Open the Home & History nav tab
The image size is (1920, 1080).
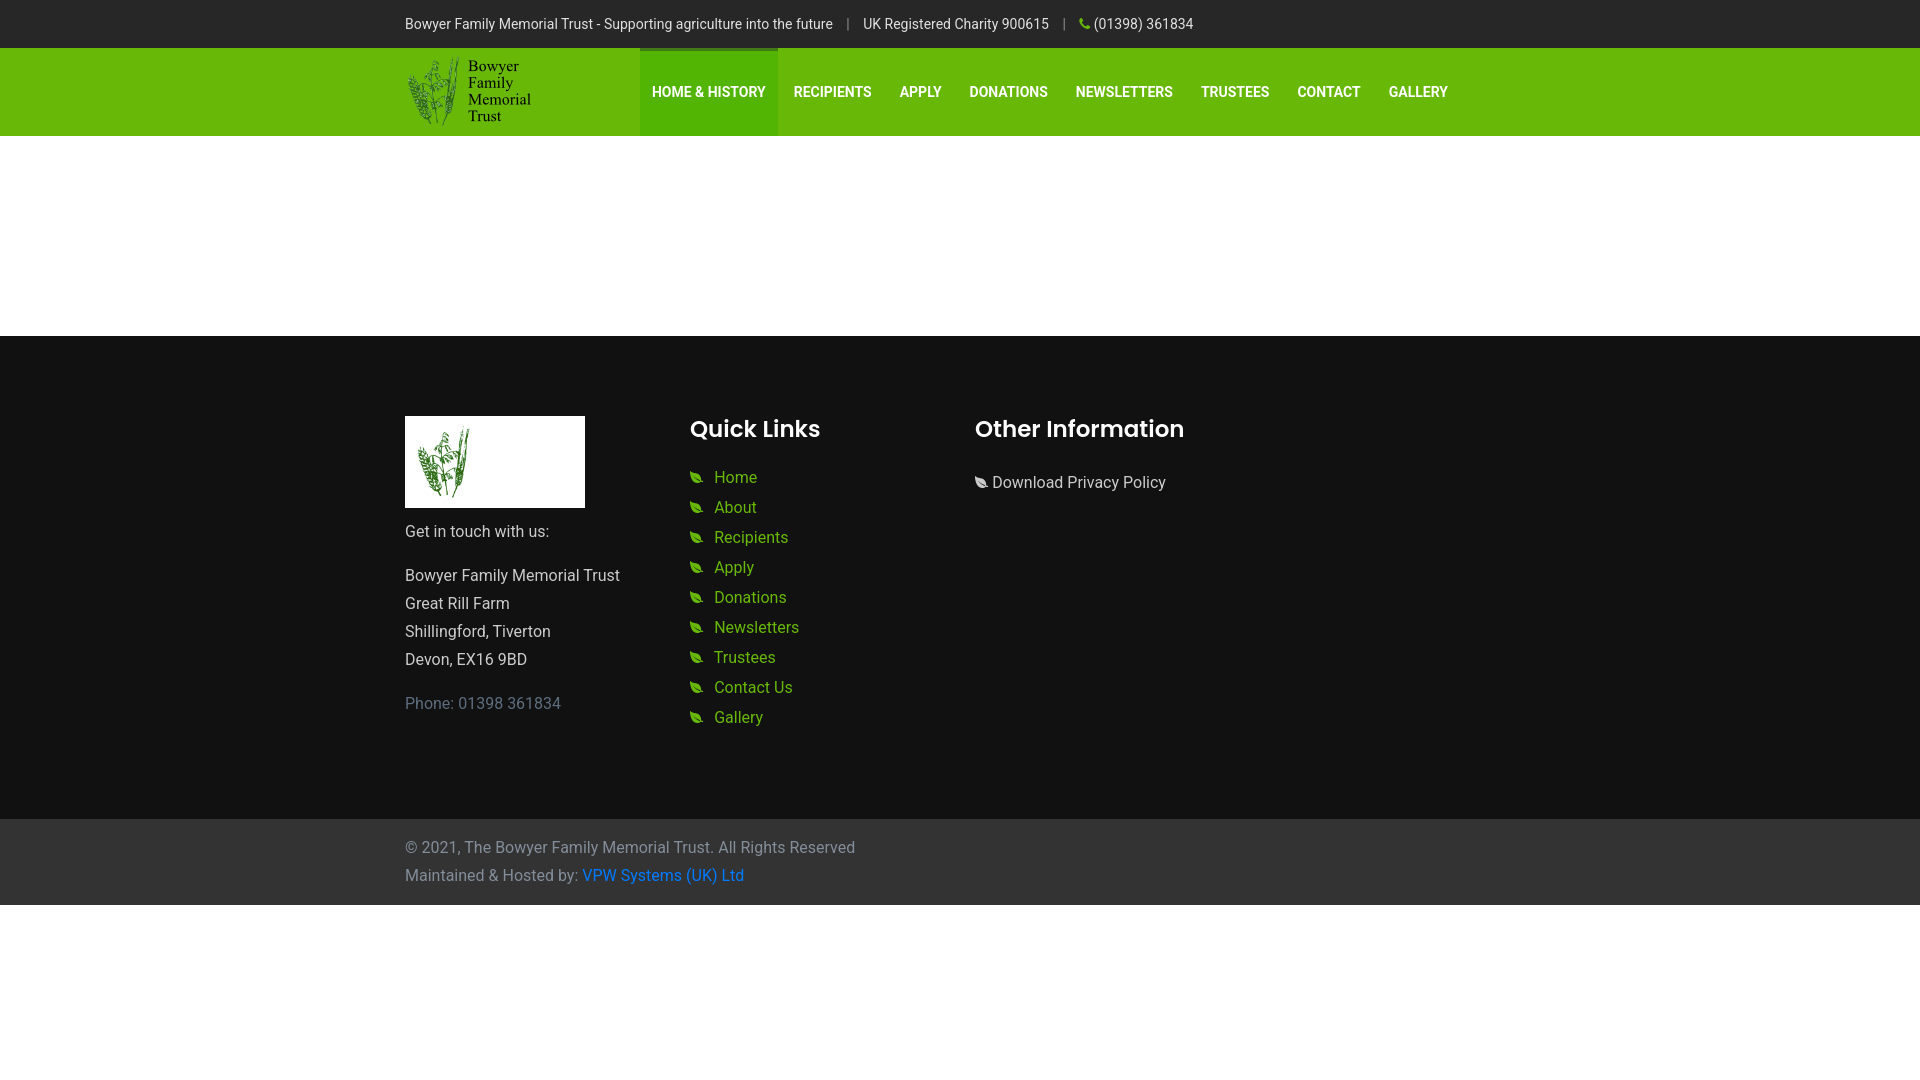(x=709, y=92)
